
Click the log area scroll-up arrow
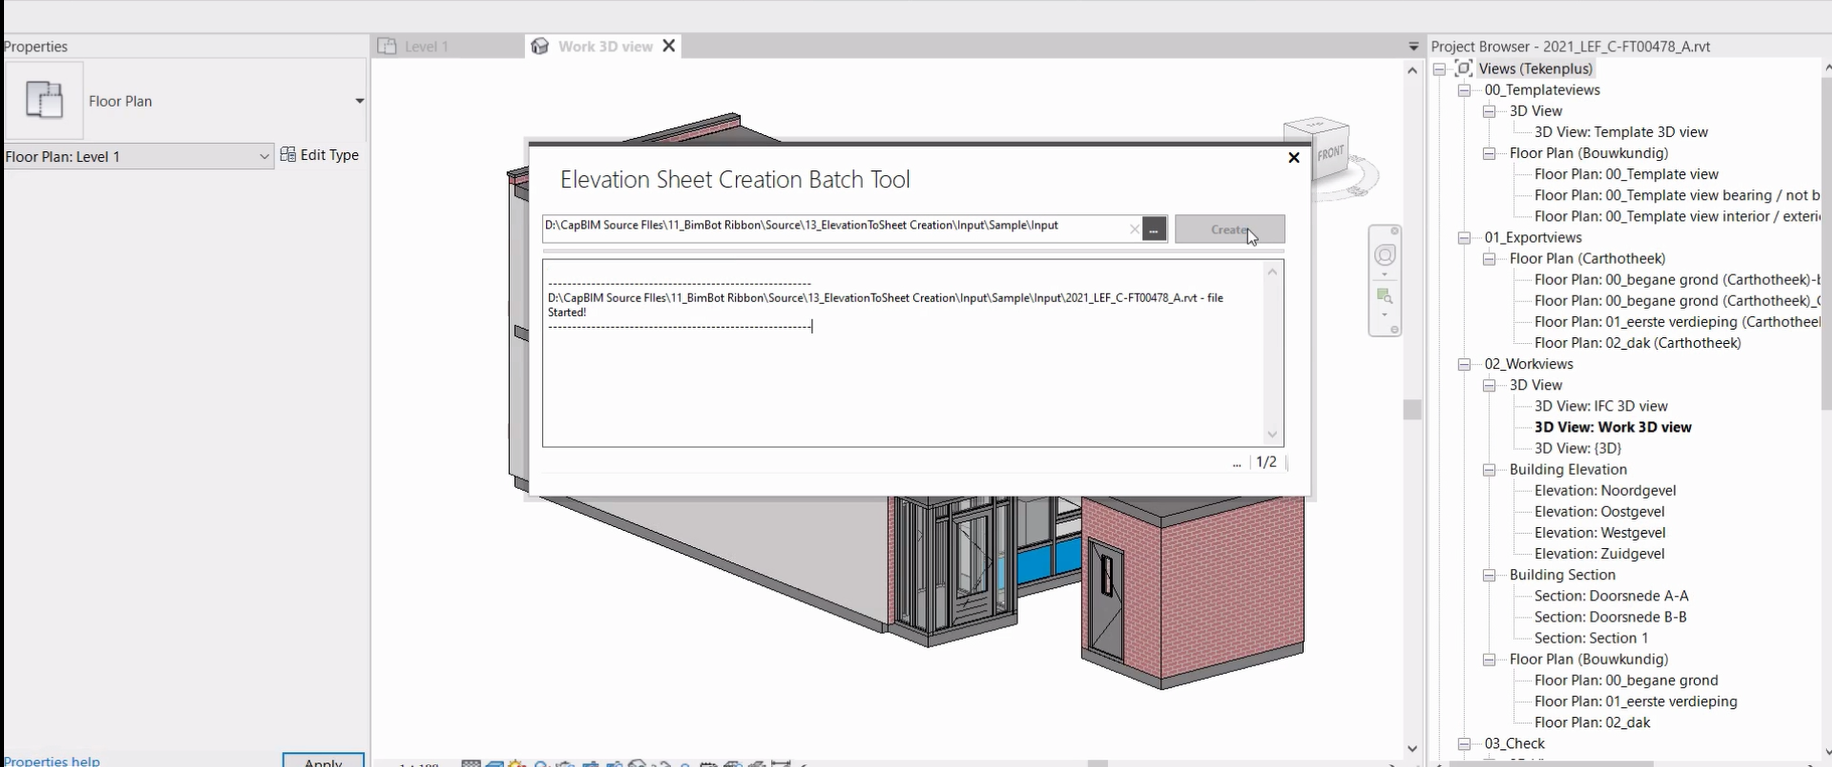[1273, 272]
